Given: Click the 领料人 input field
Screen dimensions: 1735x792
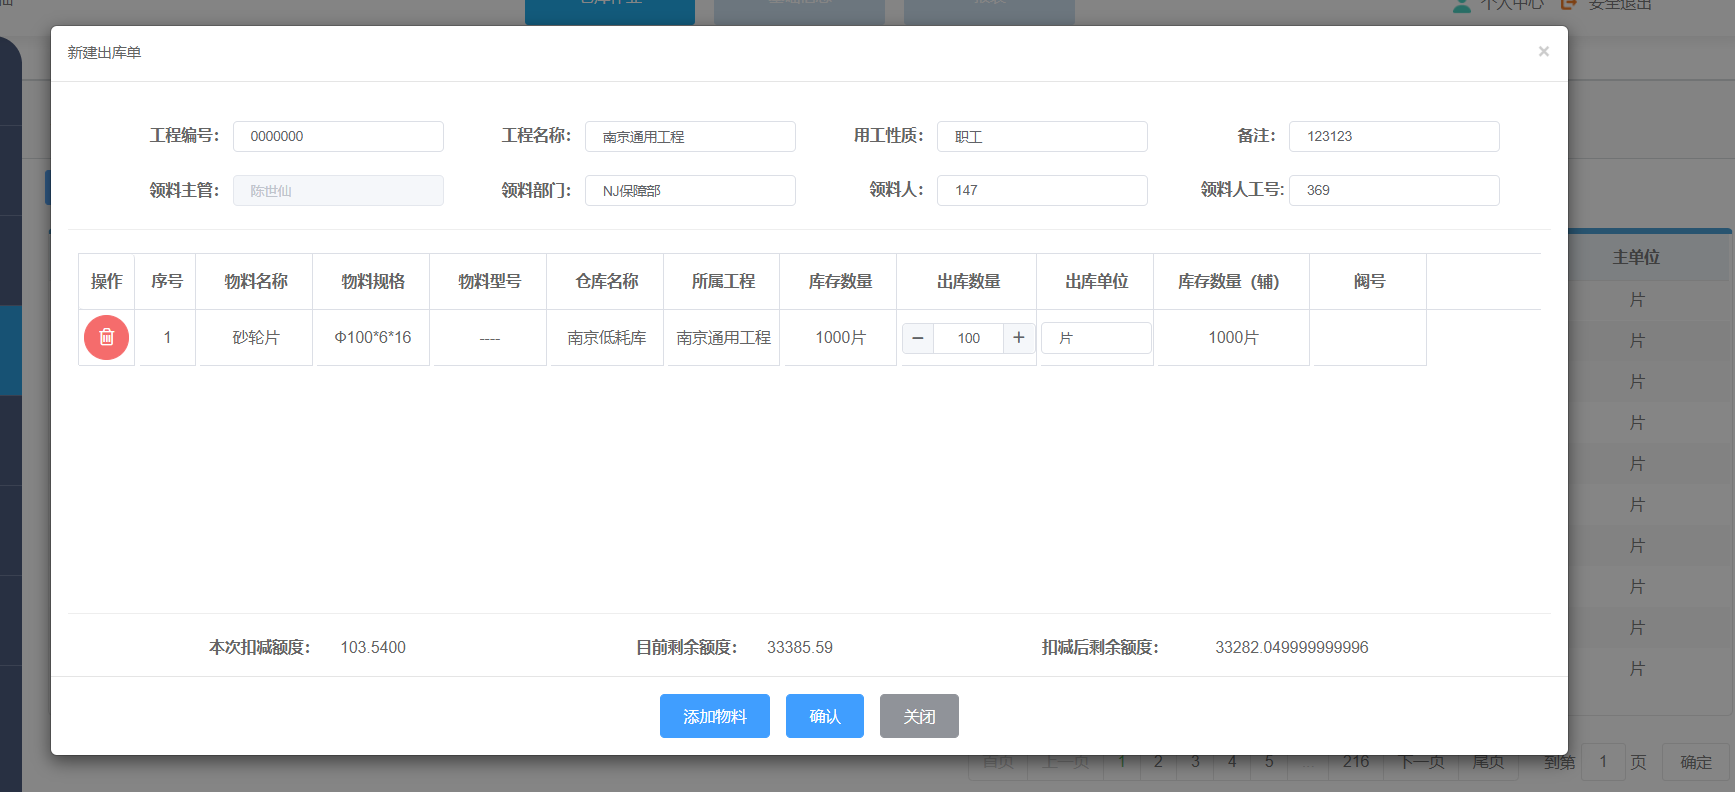Looking at the screenshot, I should tap(1042, 191).
